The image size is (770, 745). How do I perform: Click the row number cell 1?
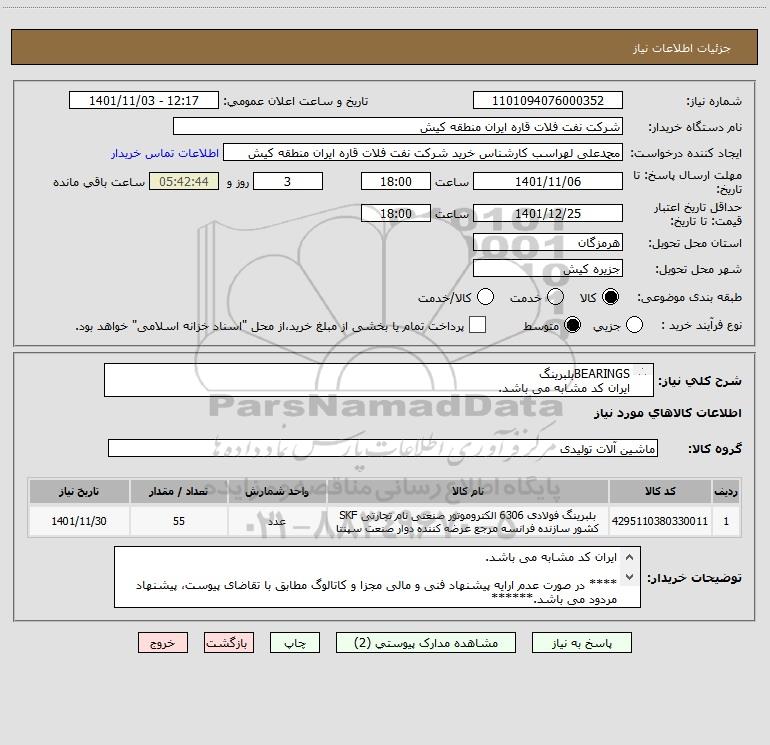[726, 522]
